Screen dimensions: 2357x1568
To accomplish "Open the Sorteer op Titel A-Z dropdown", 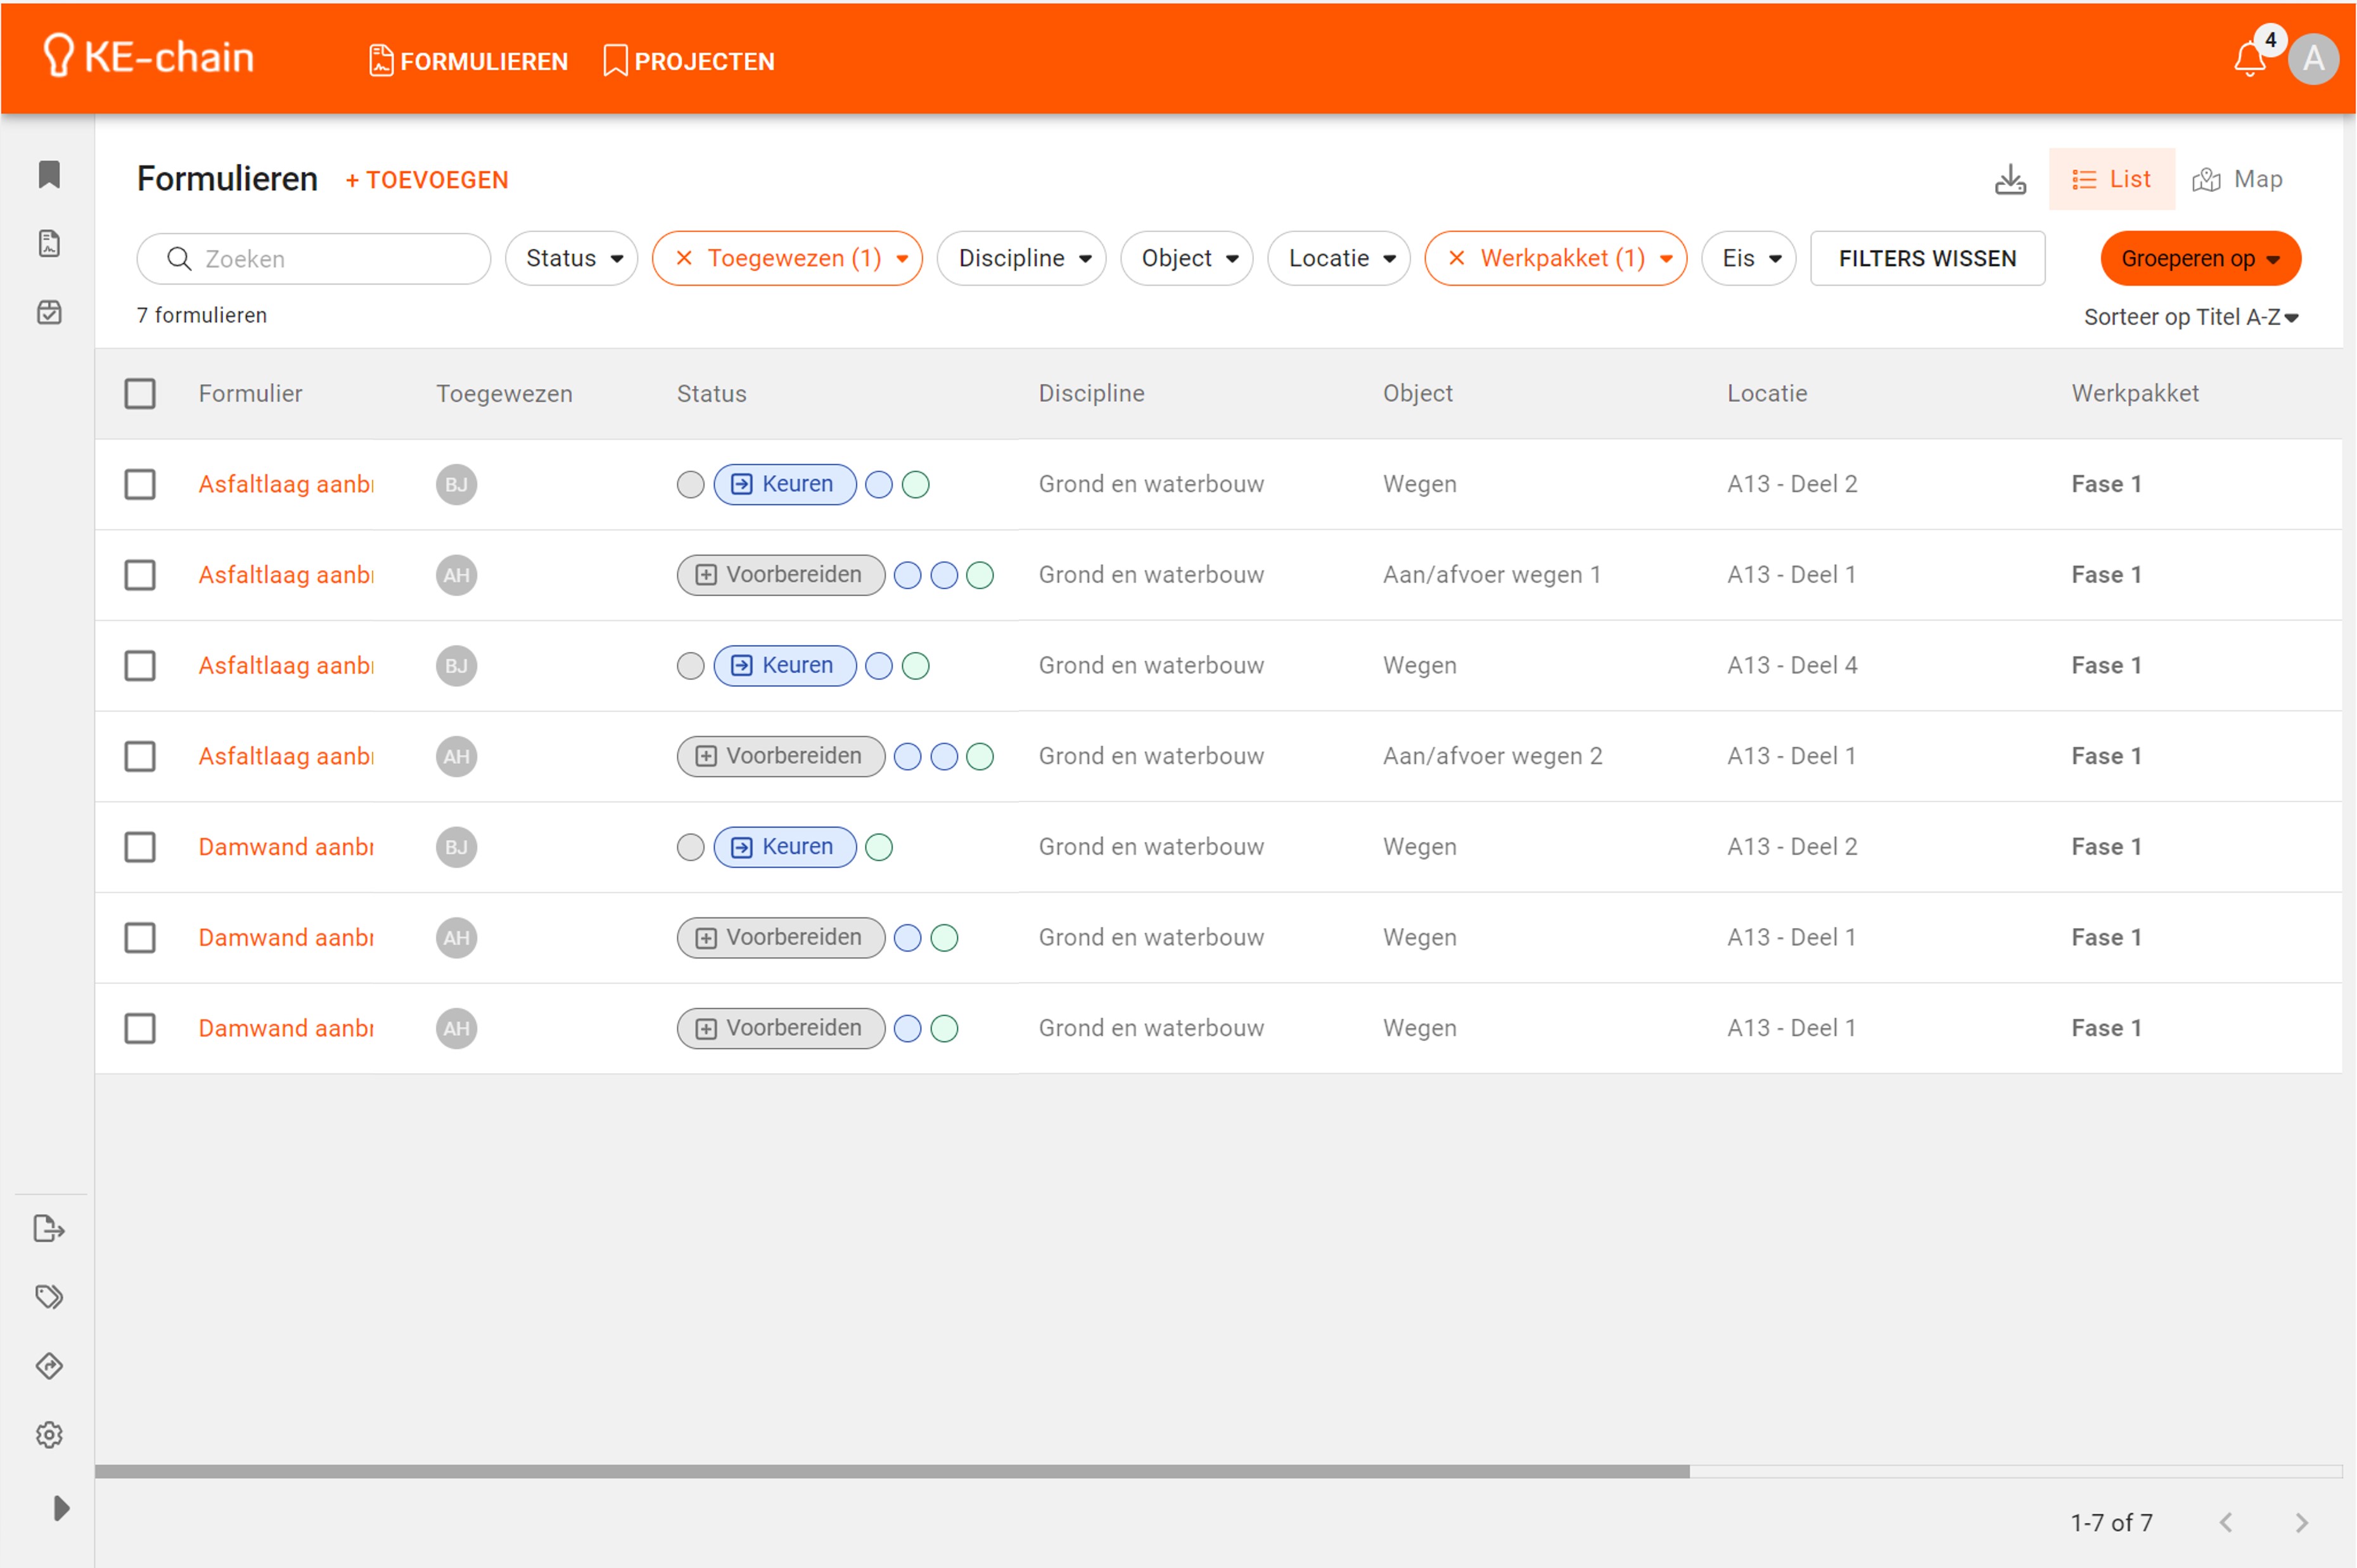I will (x=2190, y=317).
